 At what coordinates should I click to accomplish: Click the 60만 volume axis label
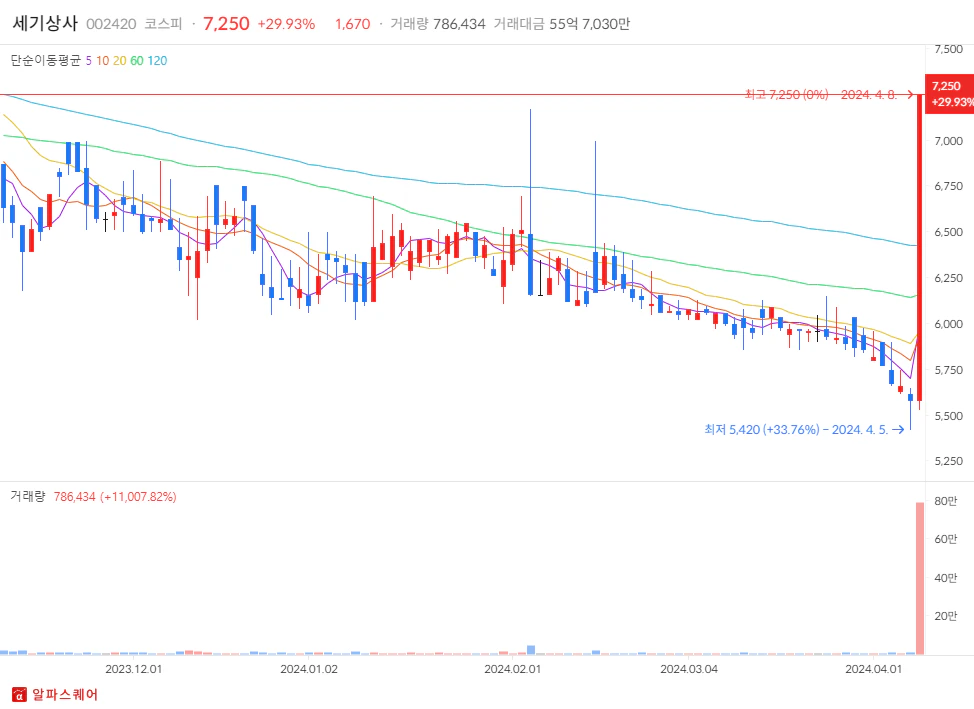[x=945, y=539]
